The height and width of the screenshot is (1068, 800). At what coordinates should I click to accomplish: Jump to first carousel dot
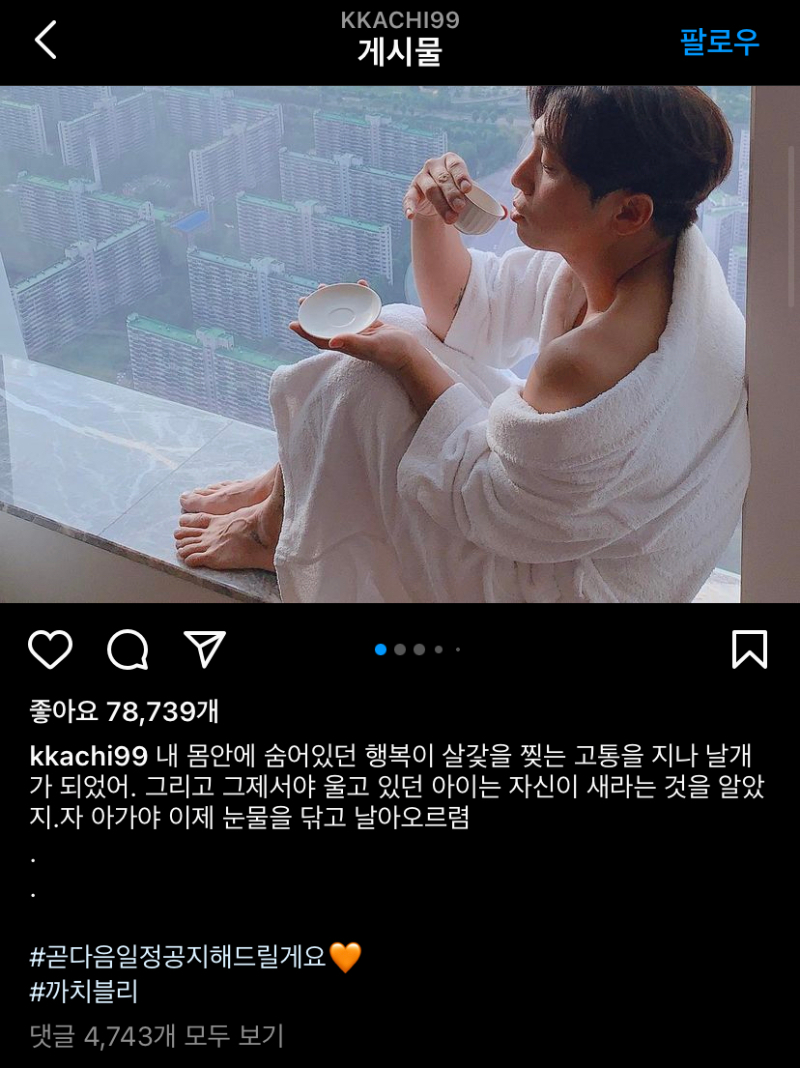tap(381, 650)
